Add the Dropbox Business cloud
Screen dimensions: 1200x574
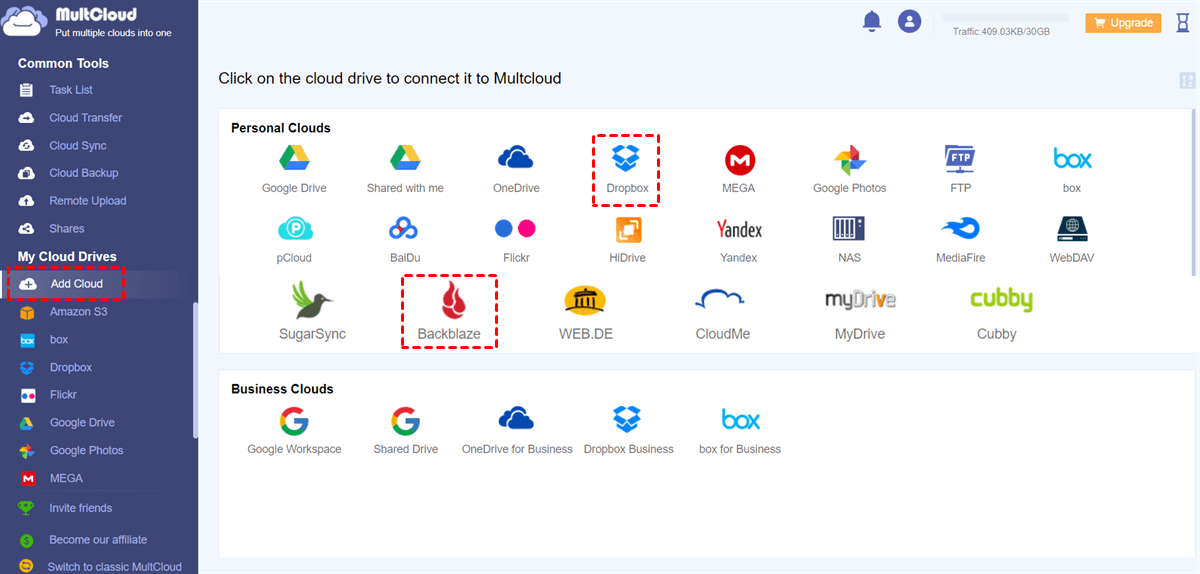(628, 431)
